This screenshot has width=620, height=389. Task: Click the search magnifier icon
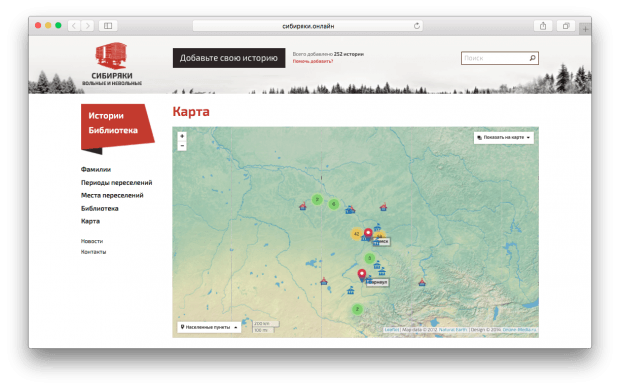point(533,58)
